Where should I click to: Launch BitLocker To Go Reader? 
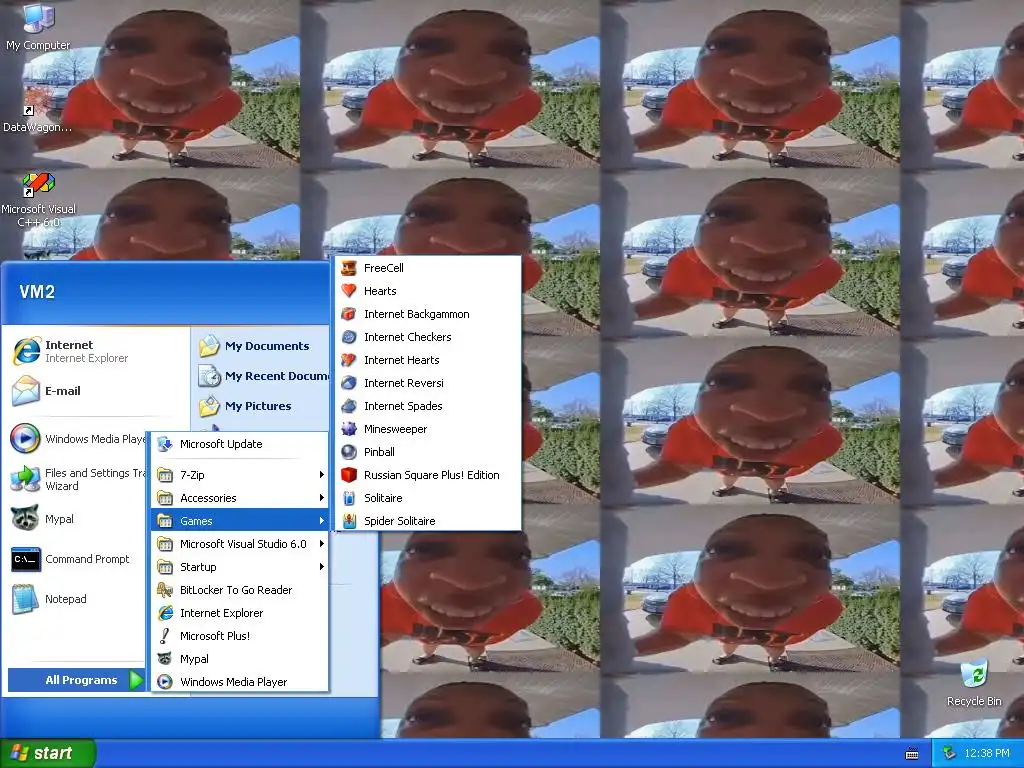pyautogui.click(x=240, y=590)
